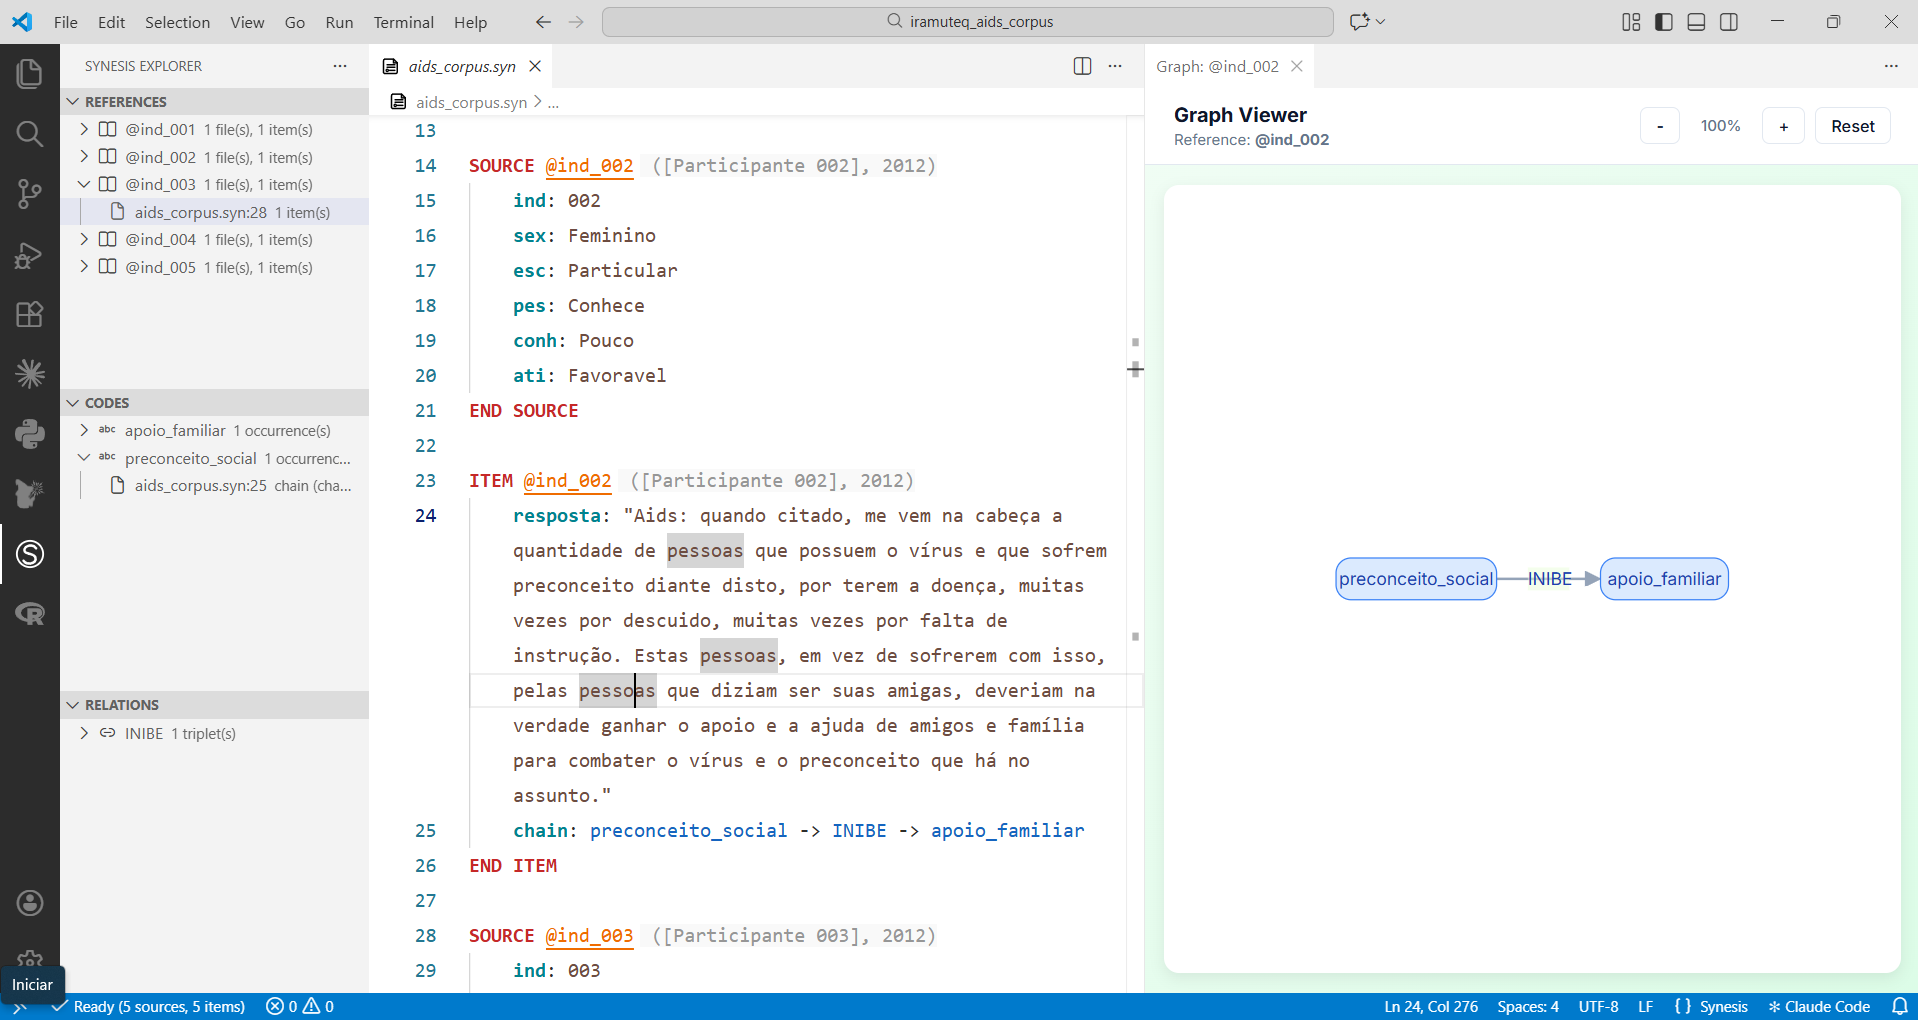Open the Synesis extension in activity bar

point(30,554)
